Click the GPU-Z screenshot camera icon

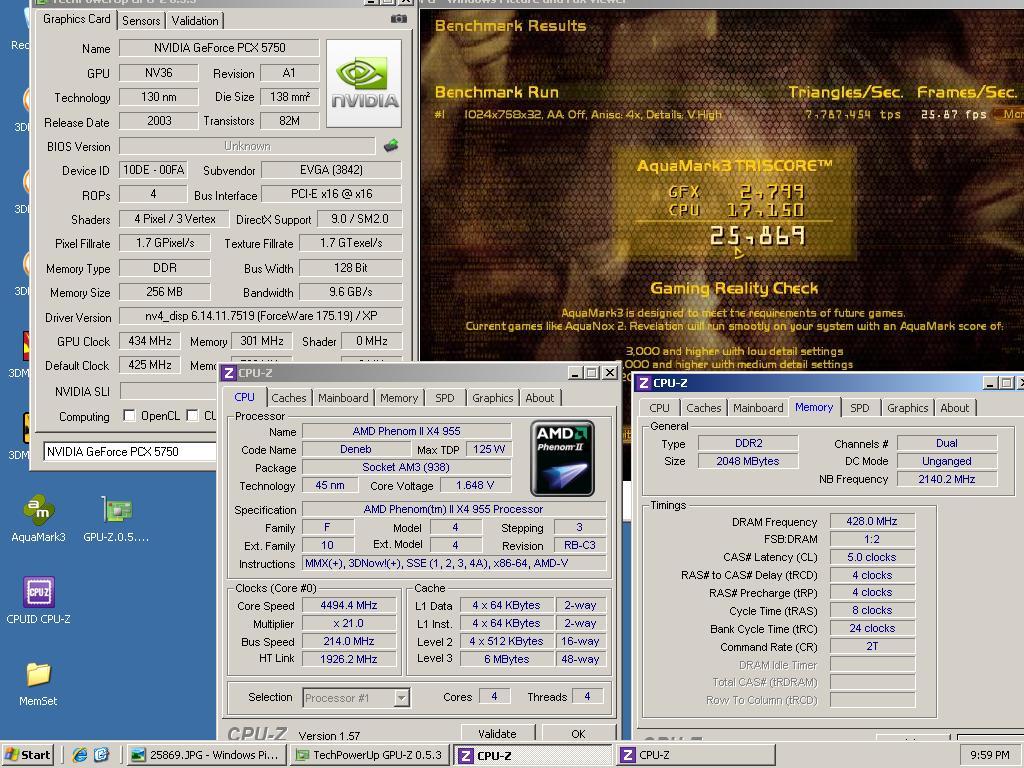398,19
